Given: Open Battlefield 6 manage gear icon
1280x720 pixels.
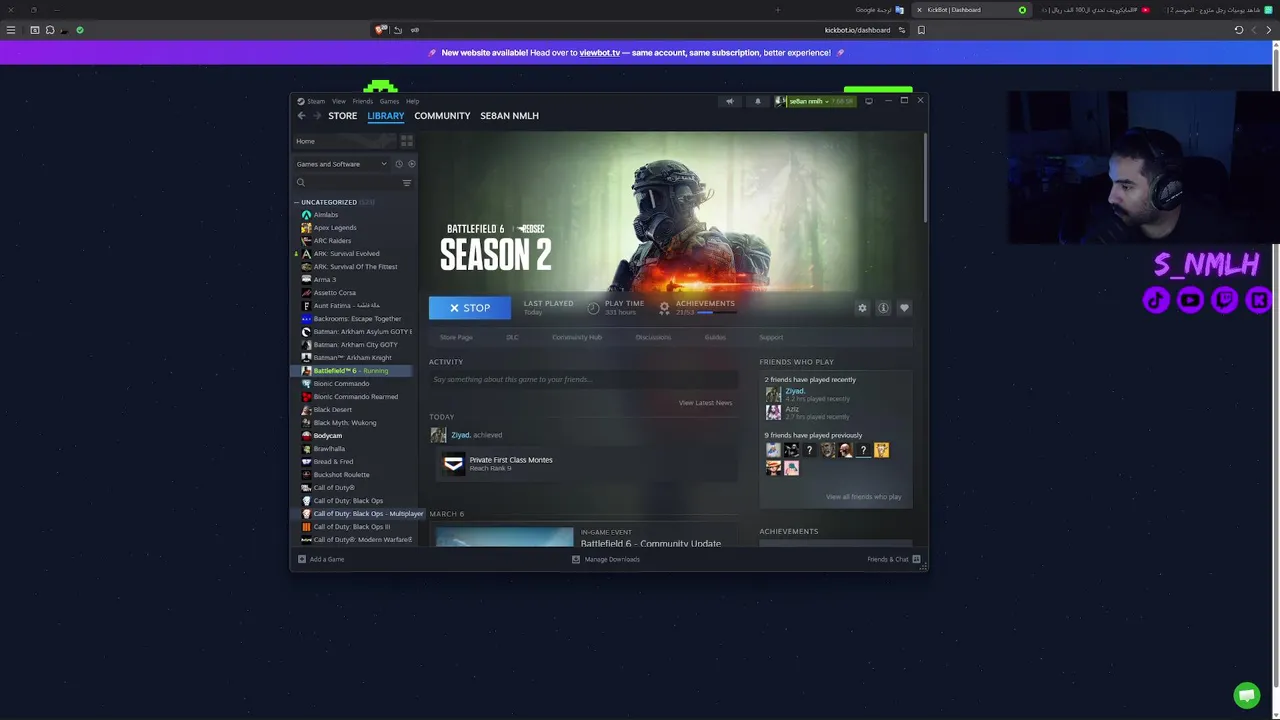Looking at the screenshot, I should click(862, 308).
